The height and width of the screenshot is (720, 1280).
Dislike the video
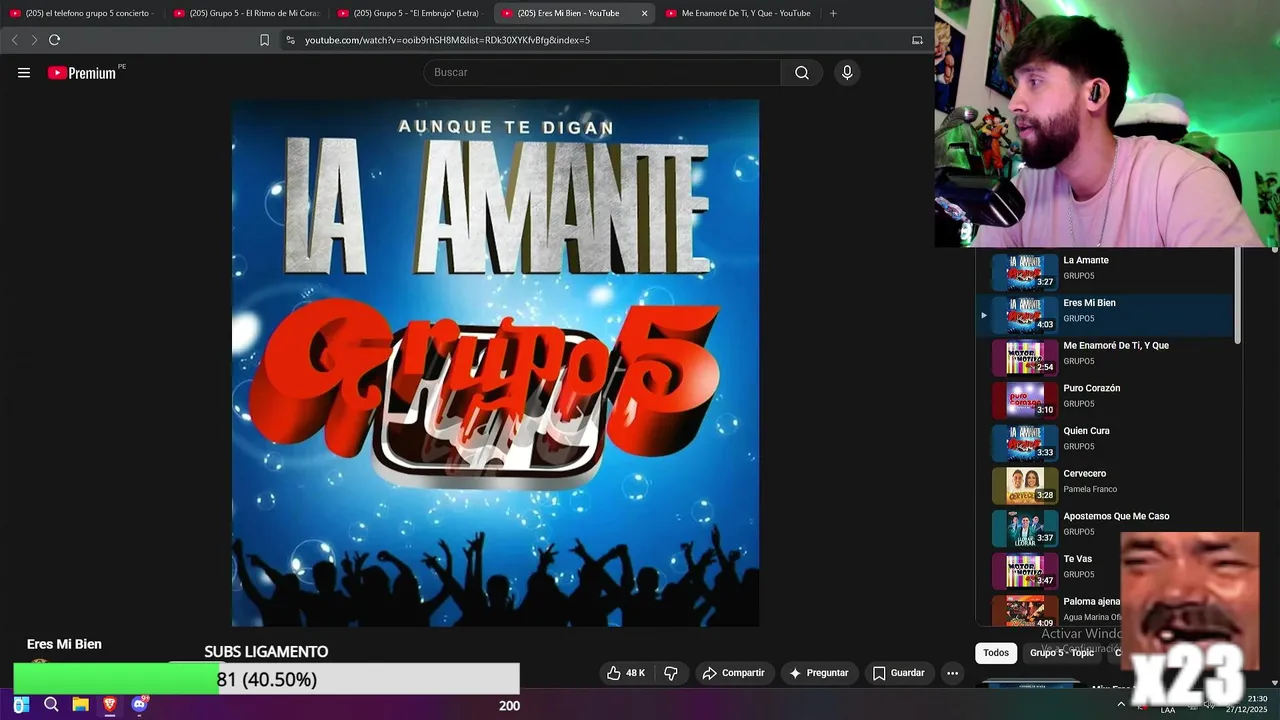pos(671,673)
